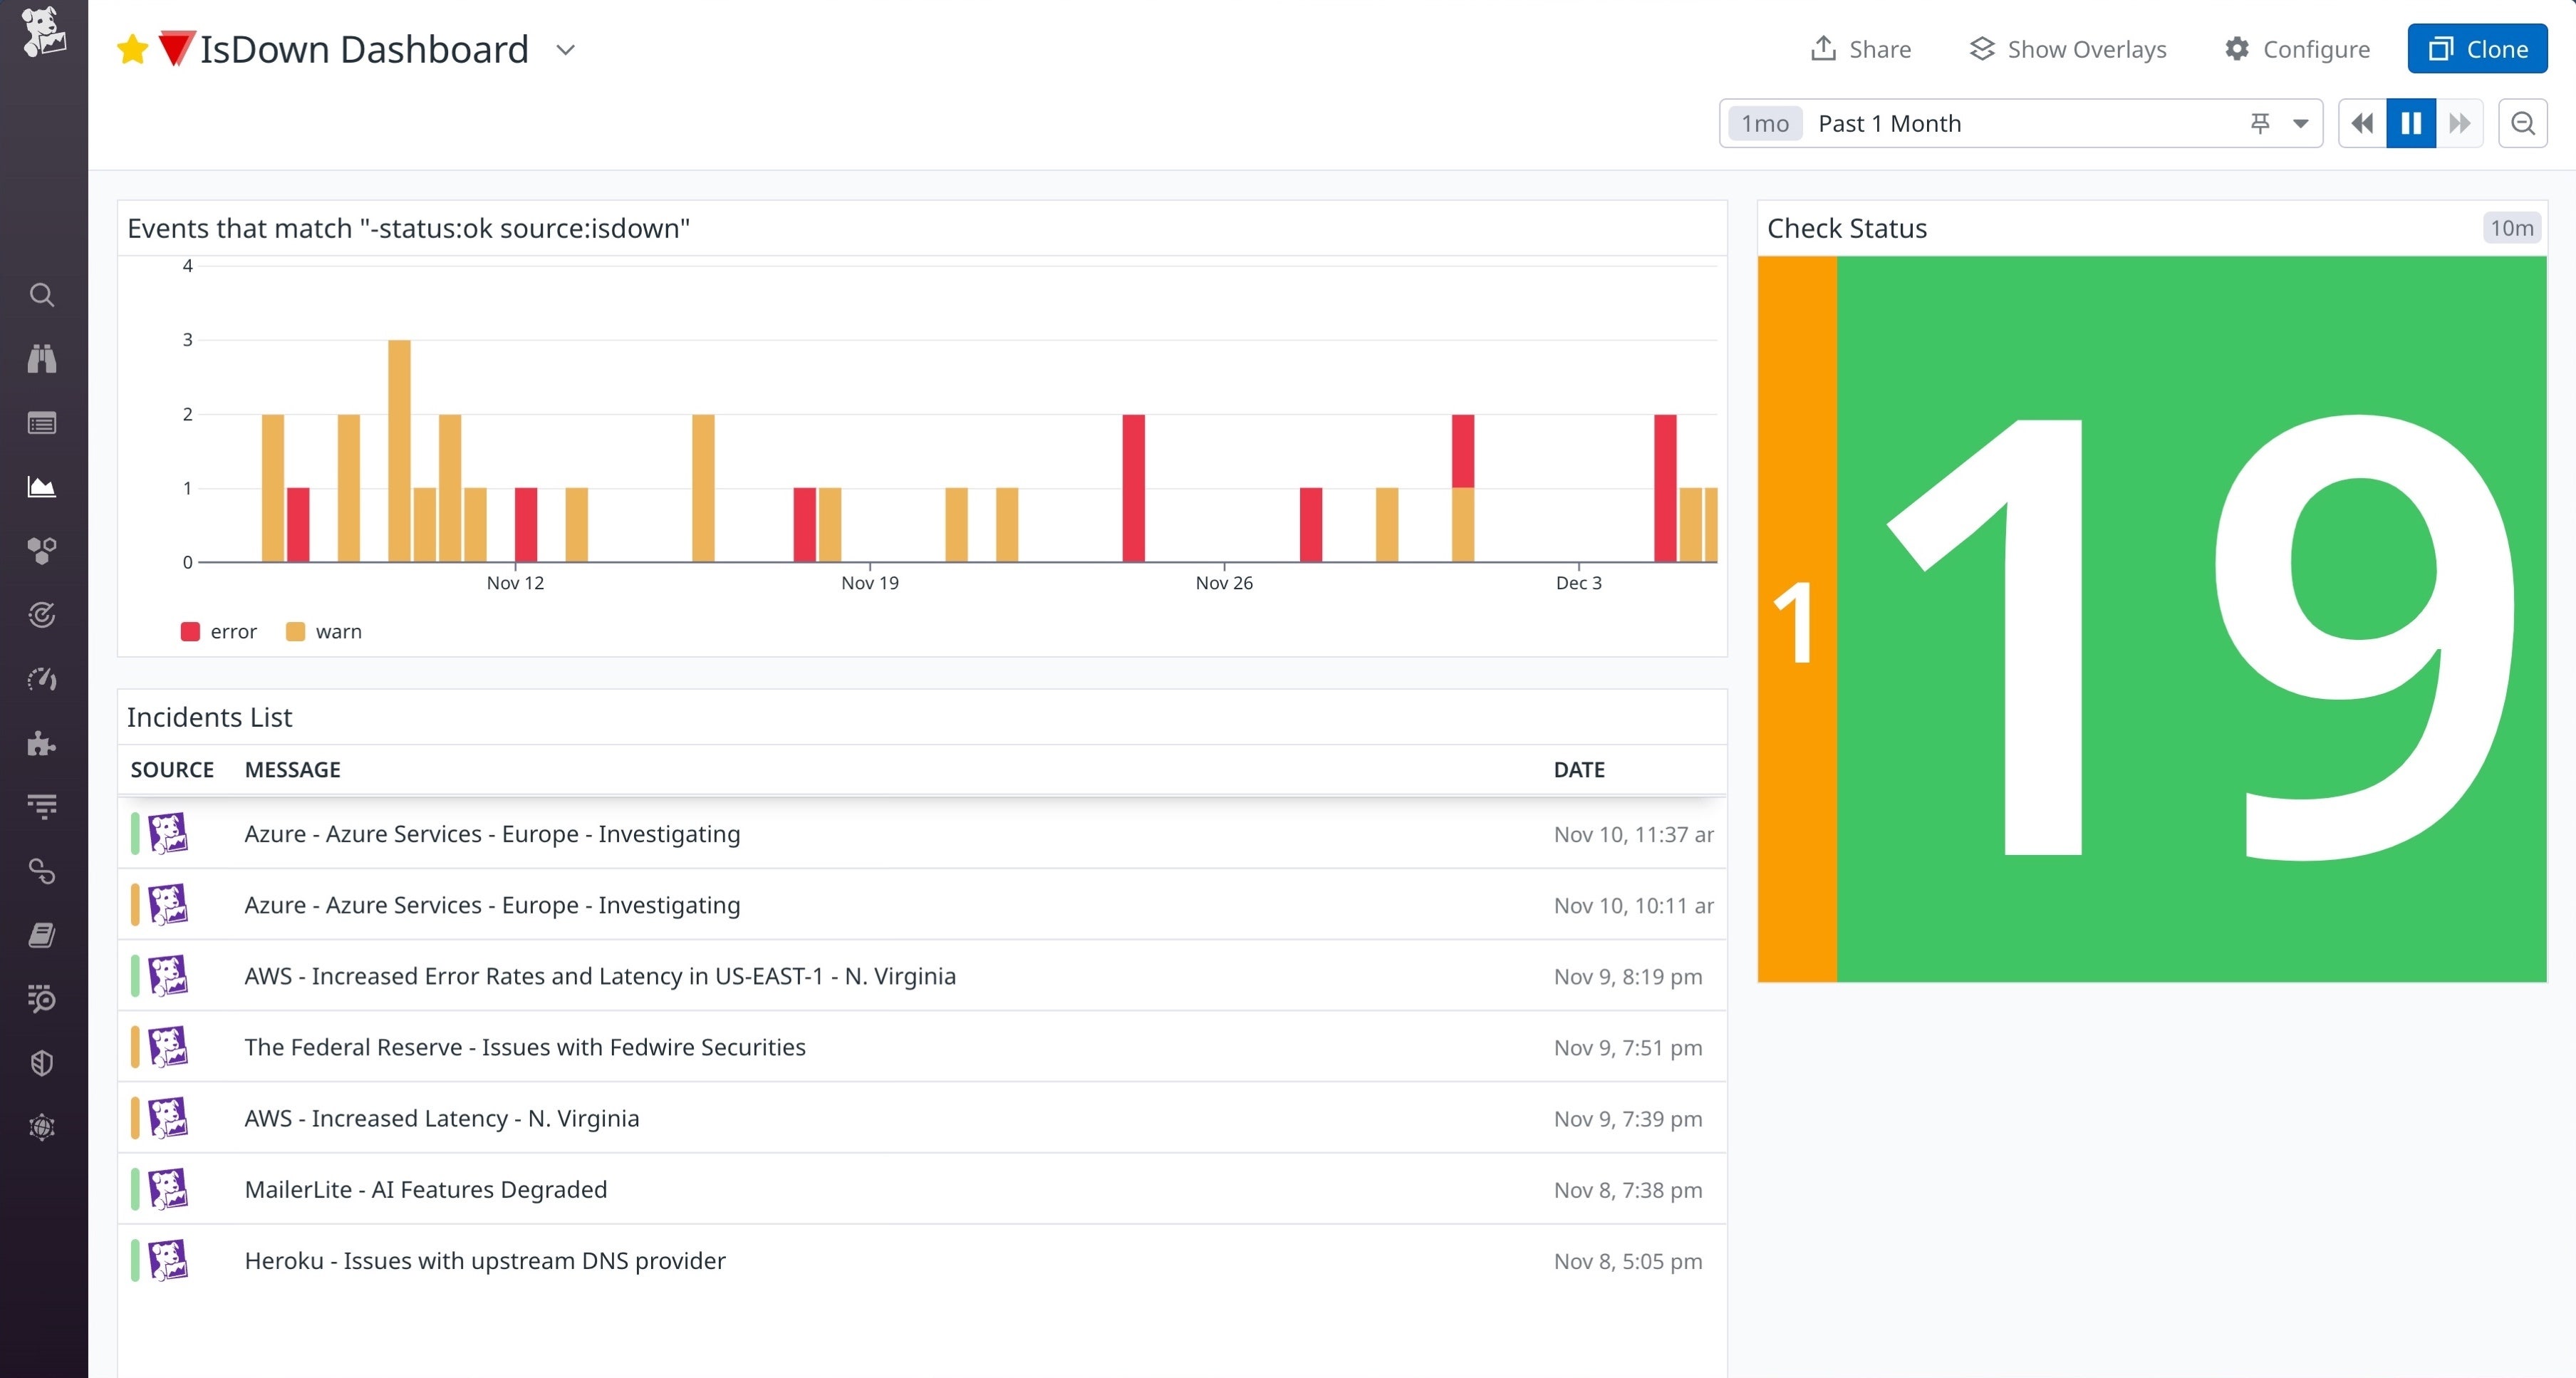
Task: Open the time range dropdown arrow
Action: pyautogui.click(x=2301, y=123)
